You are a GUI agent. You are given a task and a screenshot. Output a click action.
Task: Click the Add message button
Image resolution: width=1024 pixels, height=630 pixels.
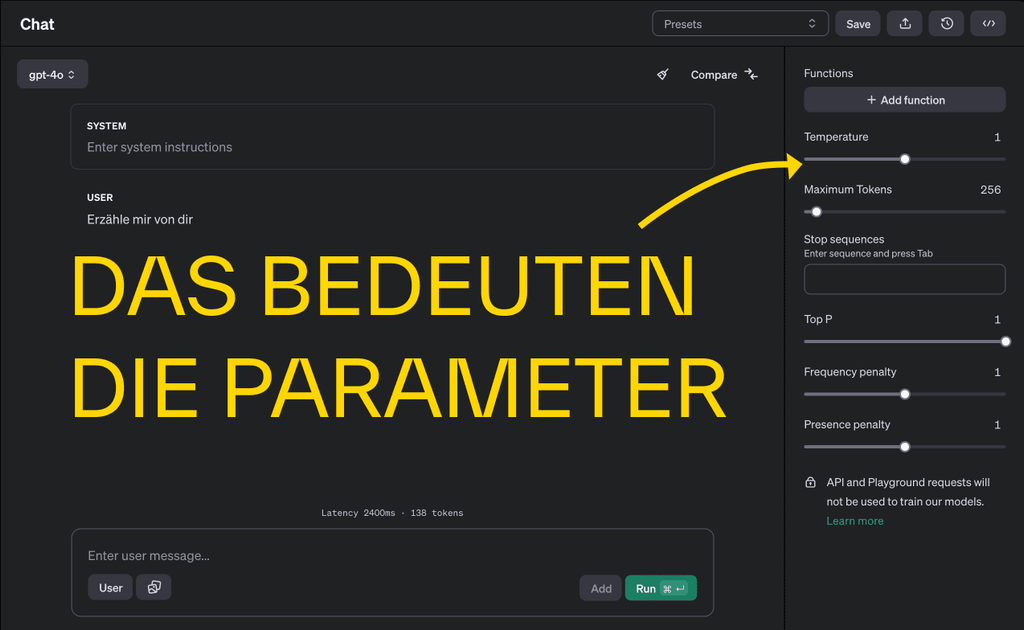click(600, 588)
